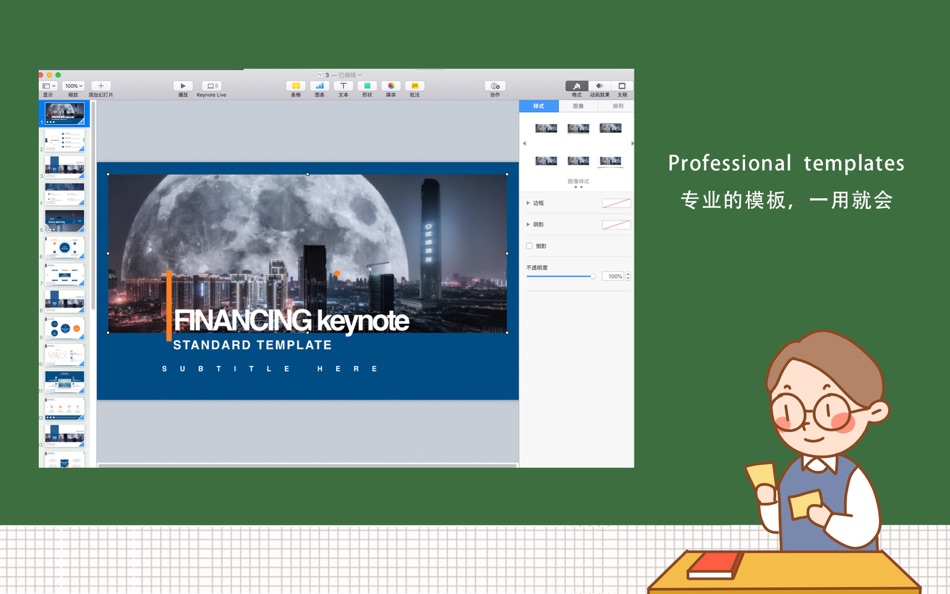Select slide 7 thumbnail in navigator
The height and width of the screenshot is (594, 950).
[64, 274]
